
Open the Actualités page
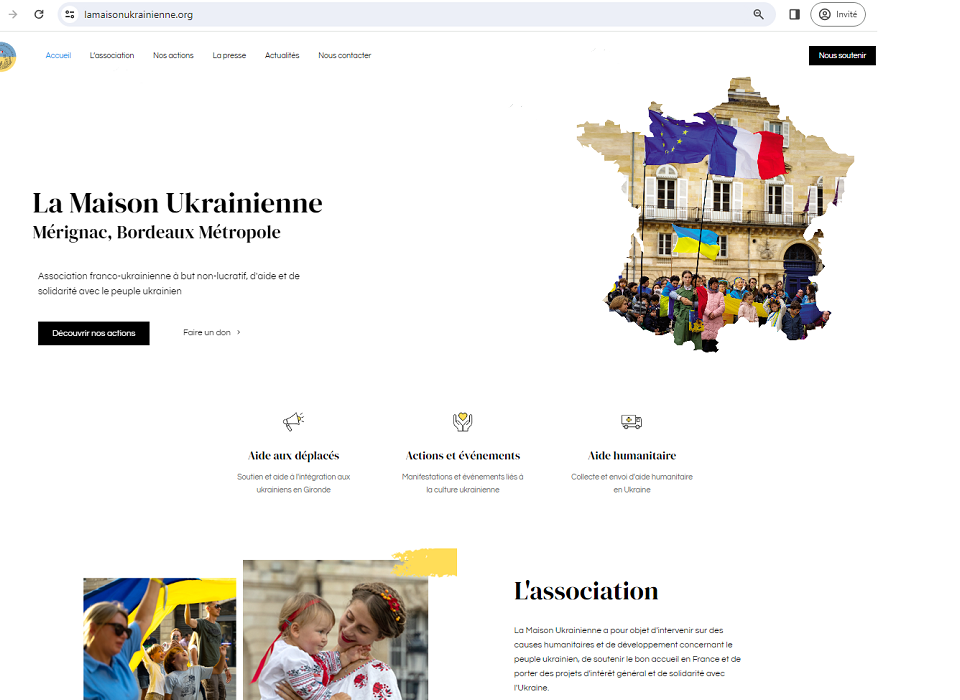point(282,55)
